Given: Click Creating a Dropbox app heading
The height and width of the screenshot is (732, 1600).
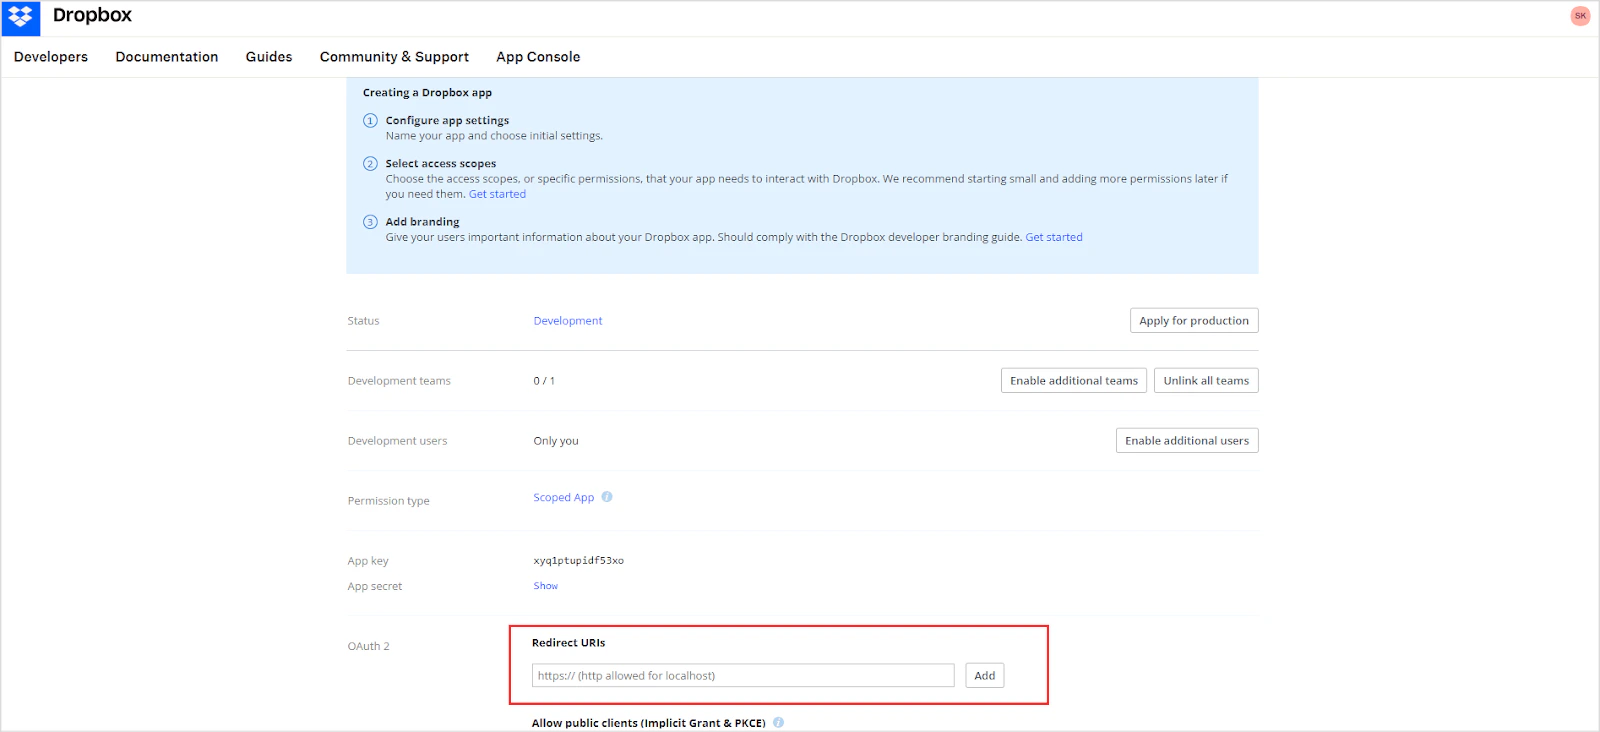Looking at the screenshot, I should [x=427, y=92].
